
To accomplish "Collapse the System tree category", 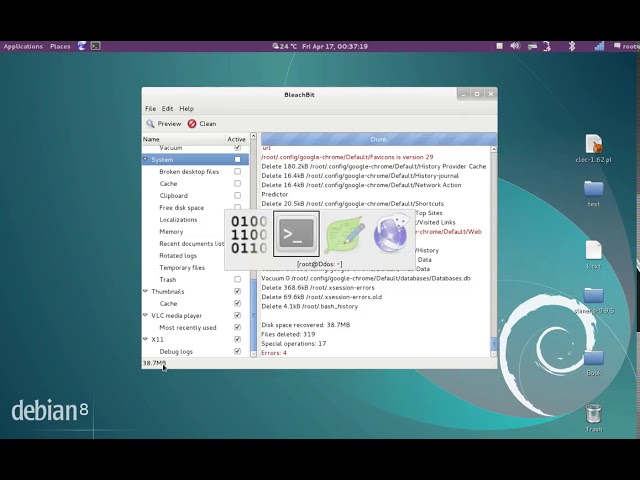I will (145, 159).
